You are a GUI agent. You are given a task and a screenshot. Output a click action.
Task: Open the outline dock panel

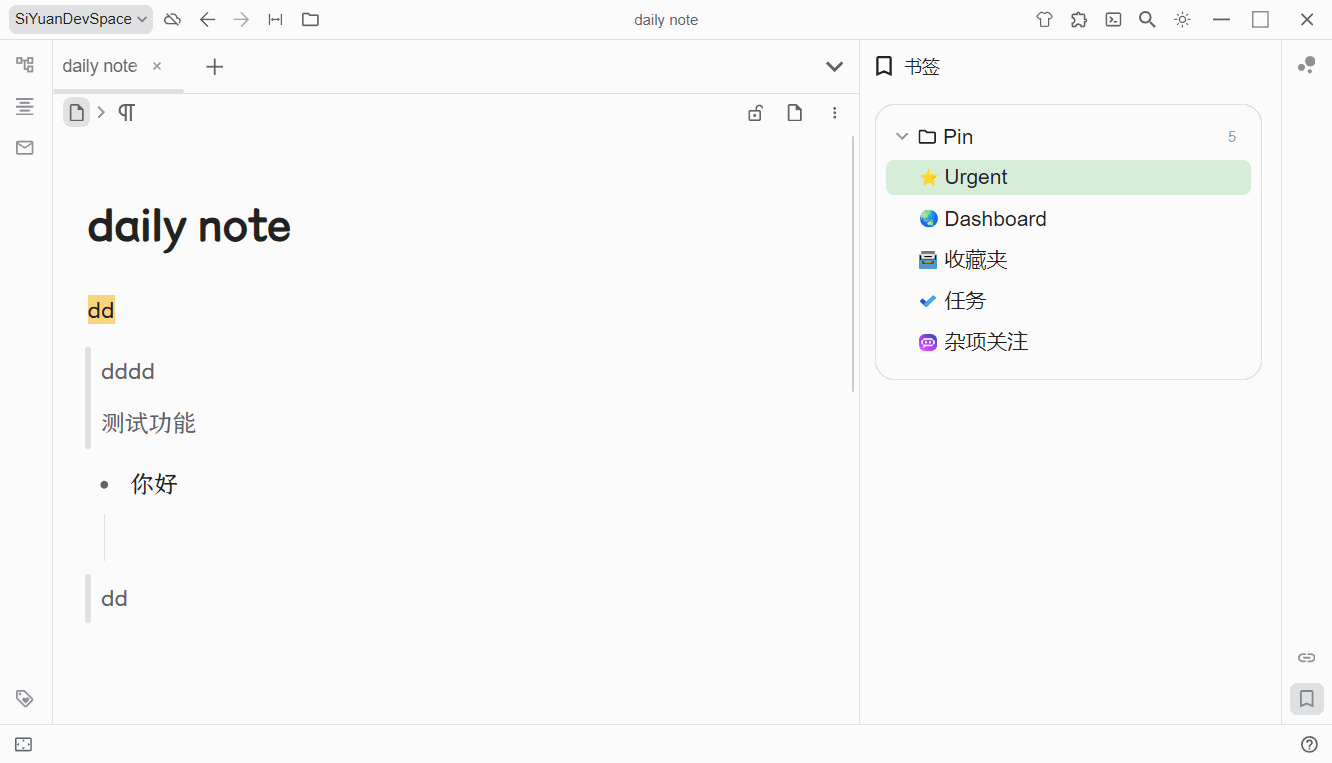(x=25, y=106)
